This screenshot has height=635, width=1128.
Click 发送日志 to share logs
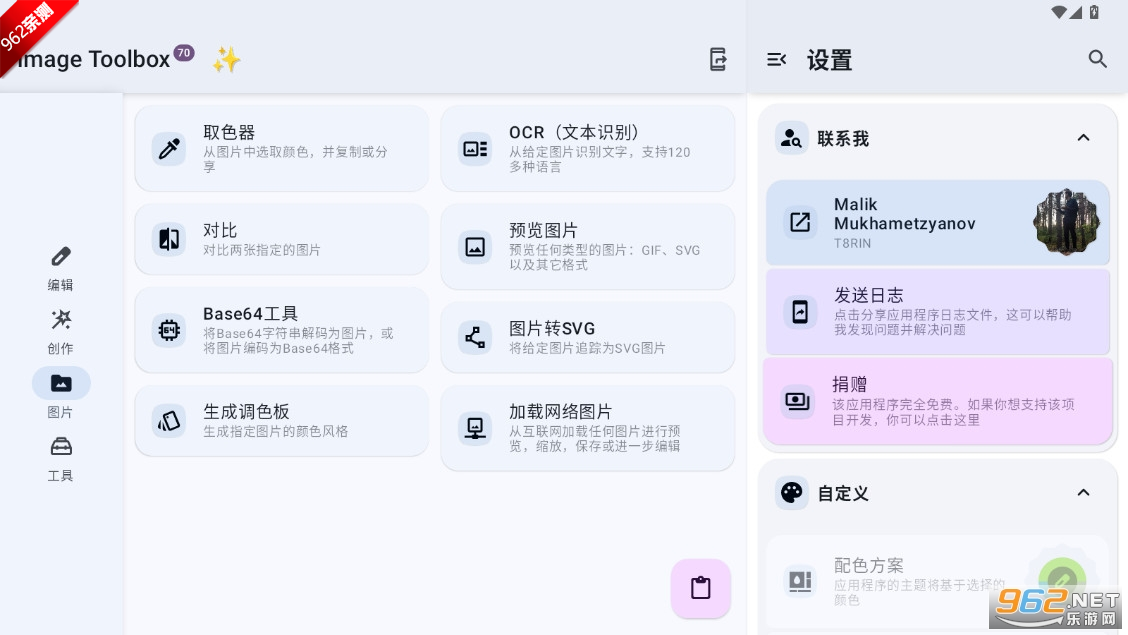[x=937, y=311]
